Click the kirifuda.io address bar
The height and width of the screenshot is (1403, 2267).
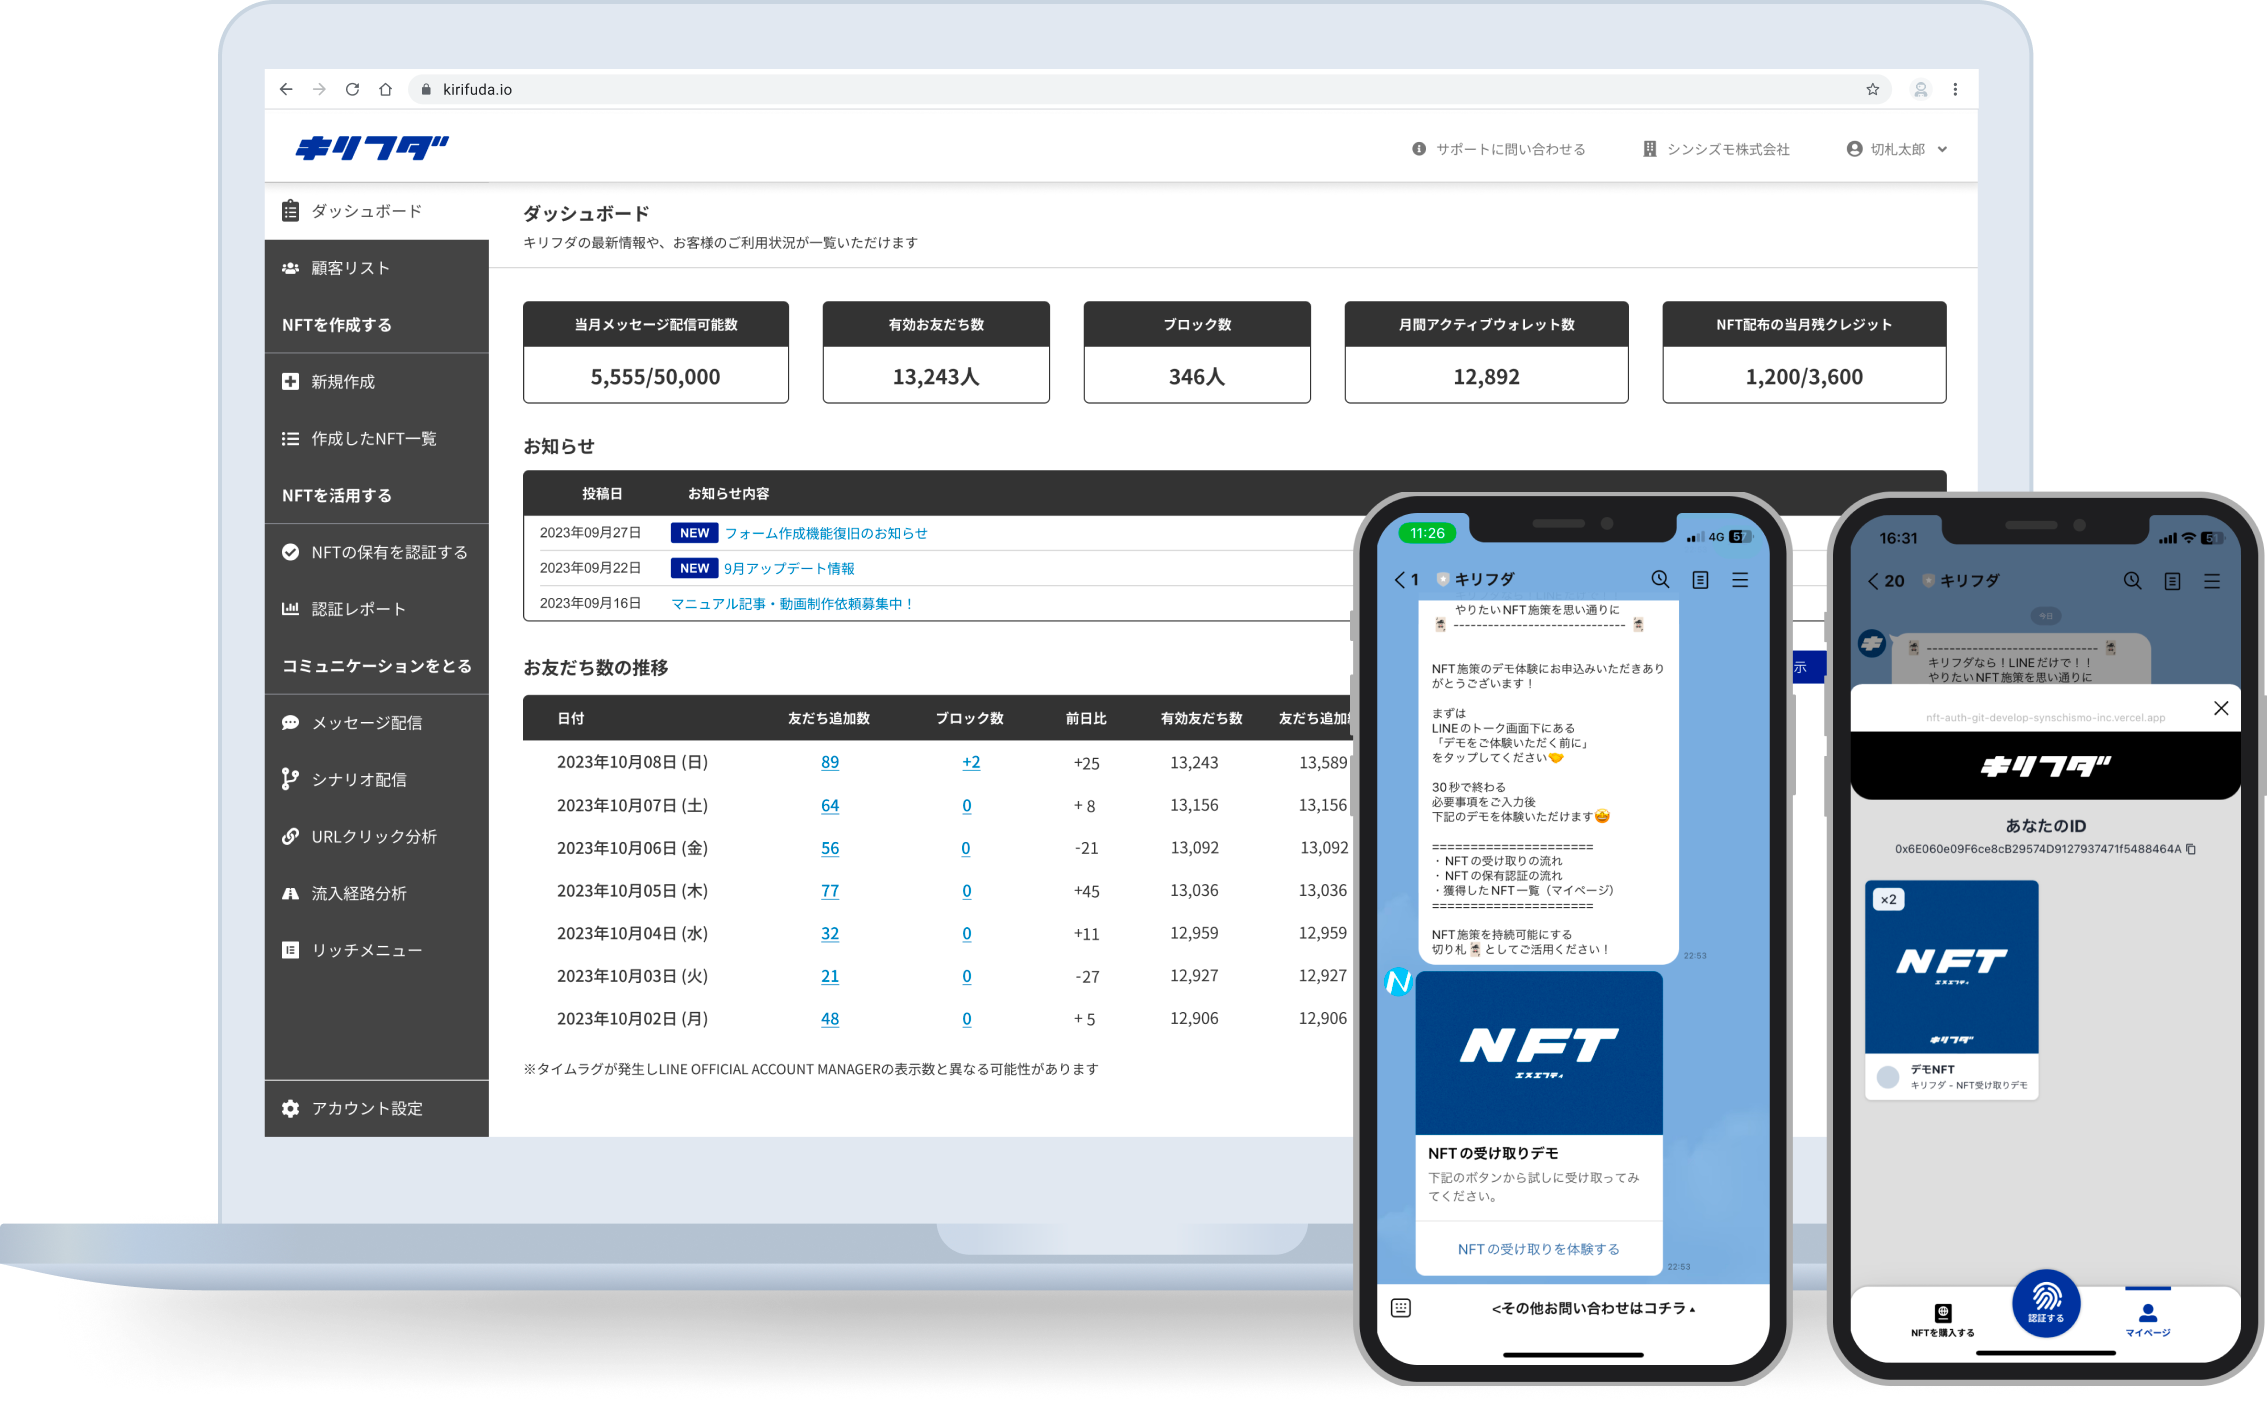(x=1100, y=89)
